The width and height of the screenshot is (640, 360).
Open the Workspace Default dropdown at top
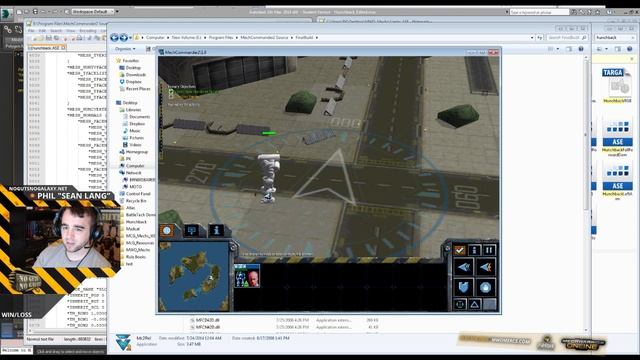coord(93,11)
